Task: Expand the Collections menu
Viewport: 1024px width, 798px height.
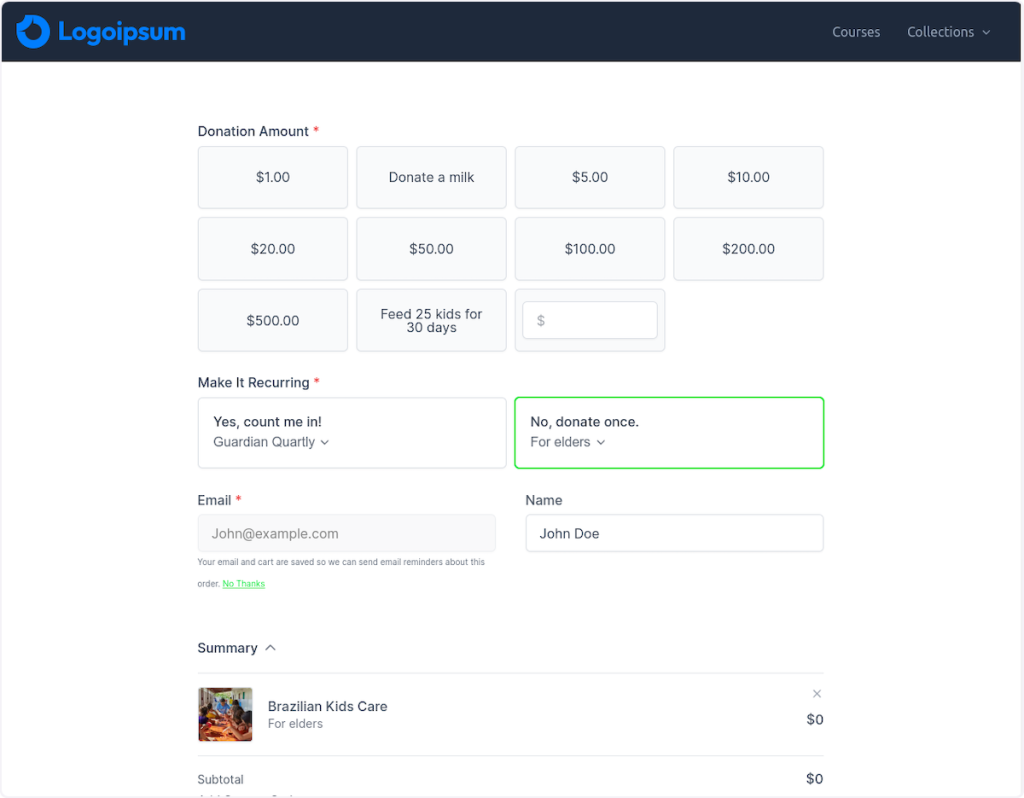Action: (x=948, y=32)
